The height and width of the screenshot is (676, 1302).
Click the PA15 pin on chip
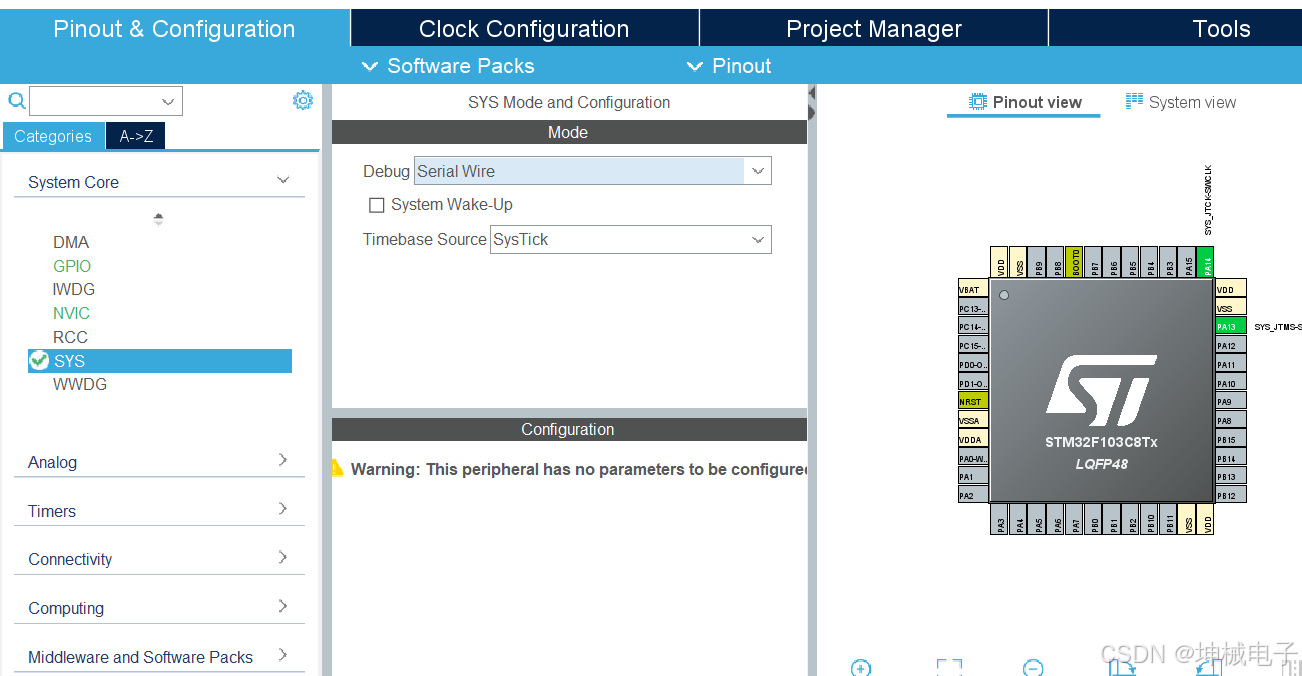pos(1188,263)
